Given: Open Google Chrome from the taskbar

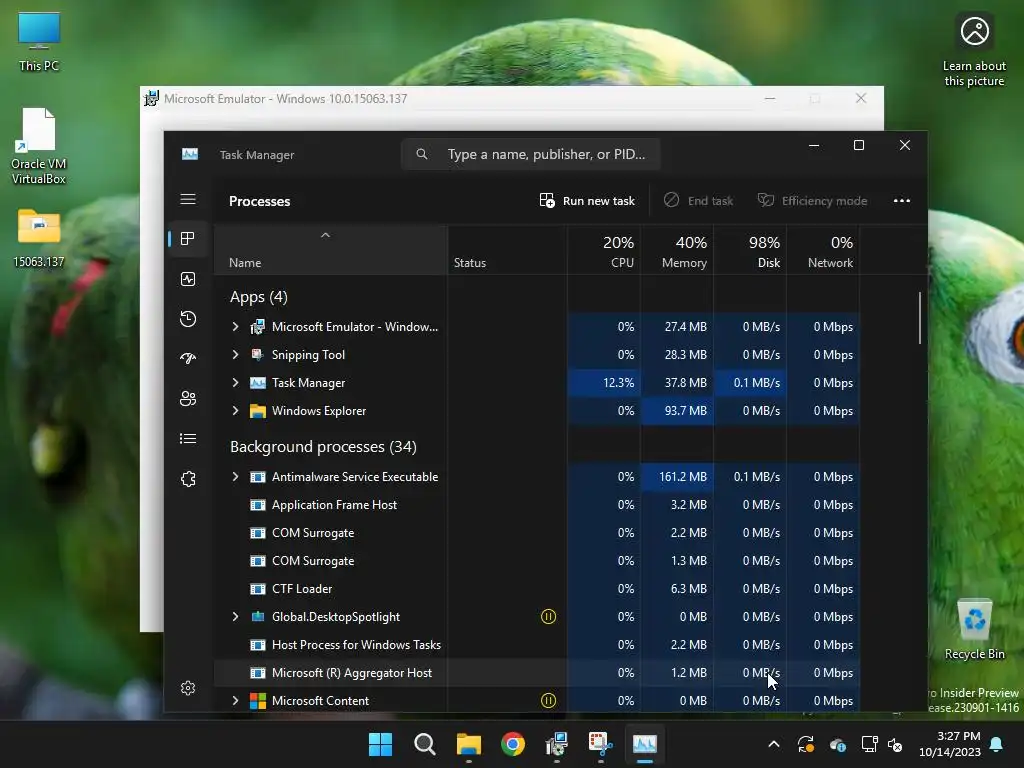Looking at the screenshot, I should (513, 744).
